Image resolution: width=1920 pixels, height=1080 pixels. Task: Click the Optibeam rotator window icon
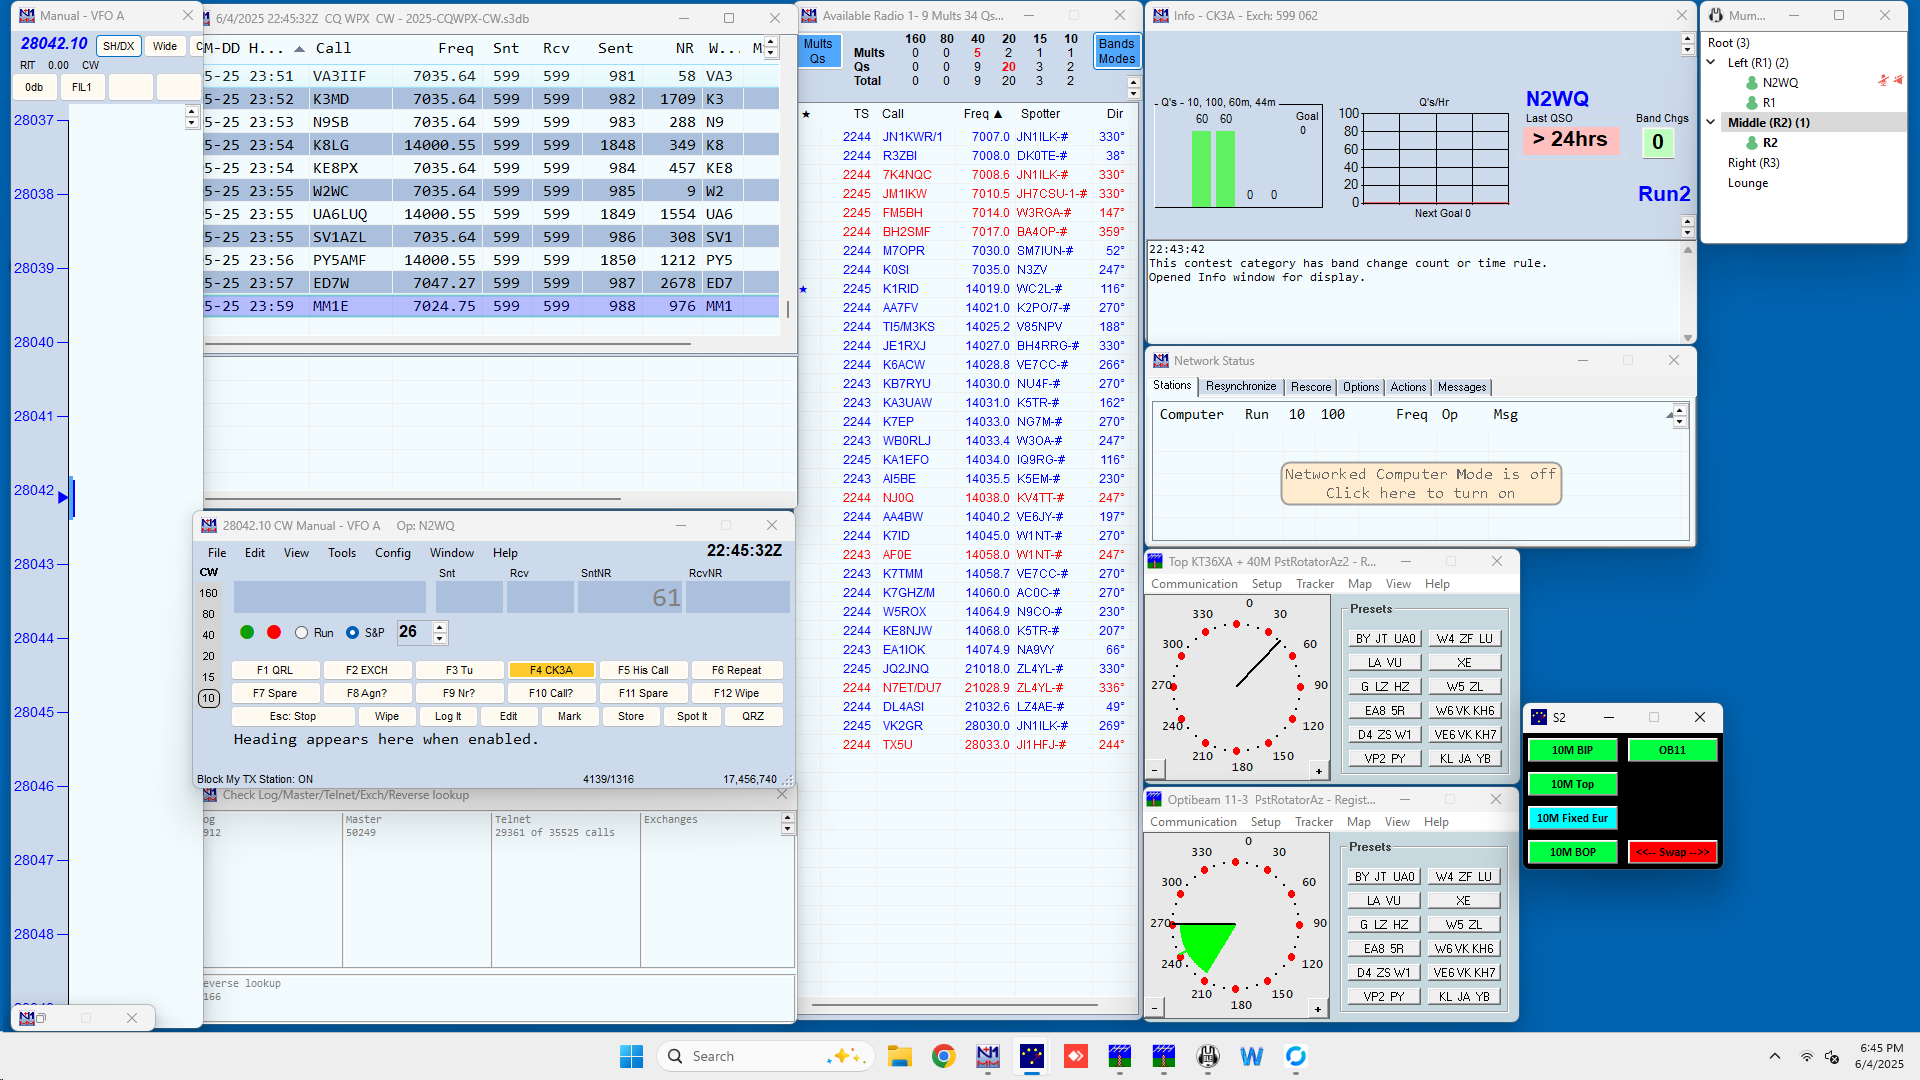[1154, 799]
